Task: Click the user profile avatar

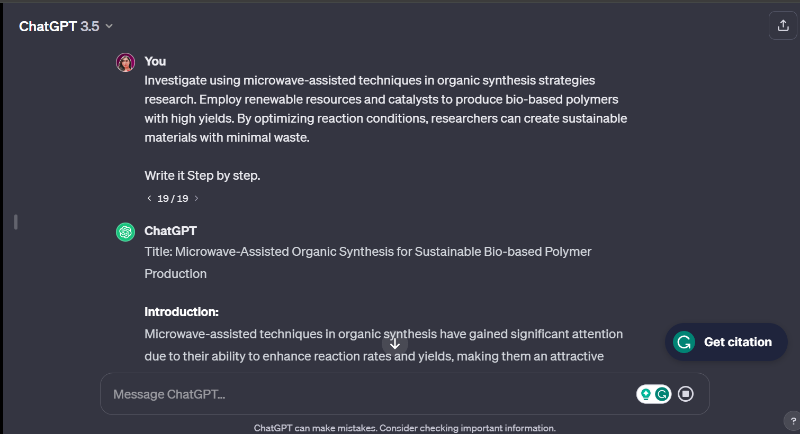Action: point(125,62)
